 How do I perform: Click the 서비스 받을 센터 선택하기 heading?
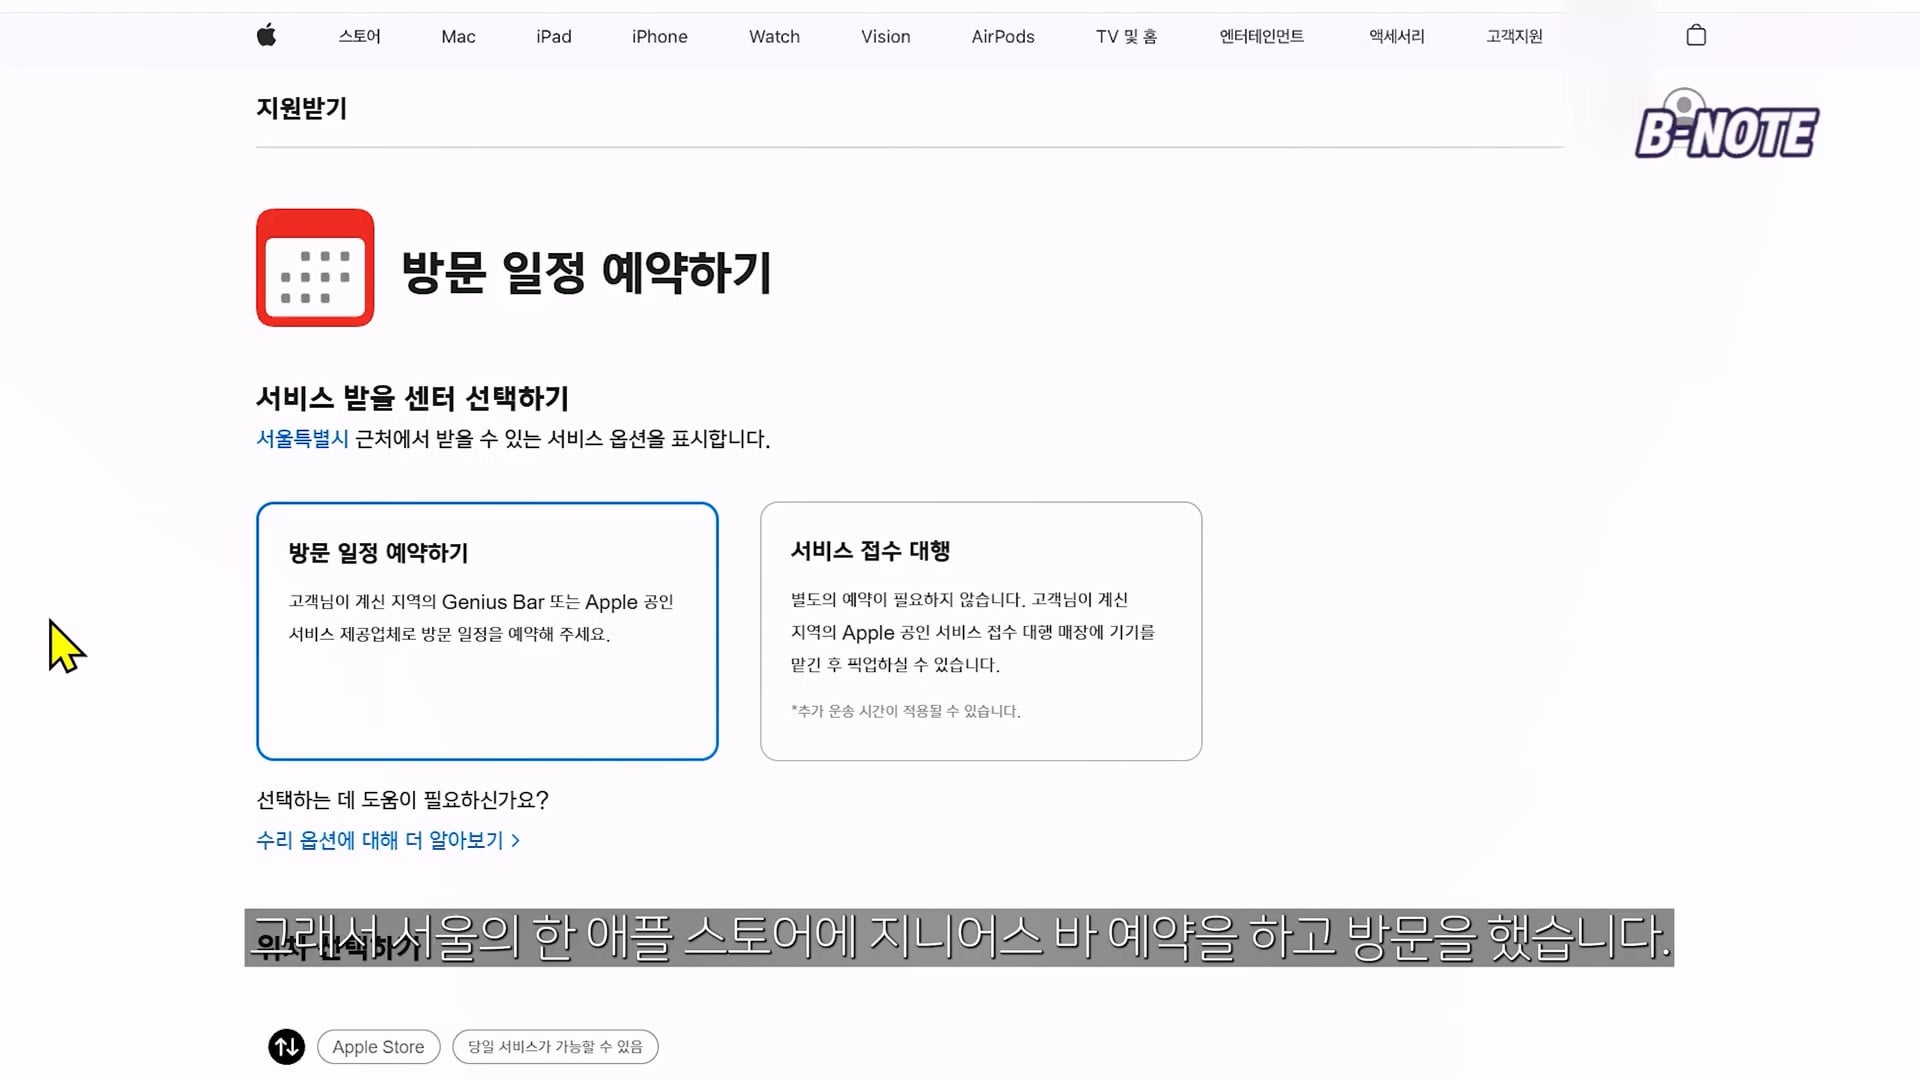coord(412,398)
